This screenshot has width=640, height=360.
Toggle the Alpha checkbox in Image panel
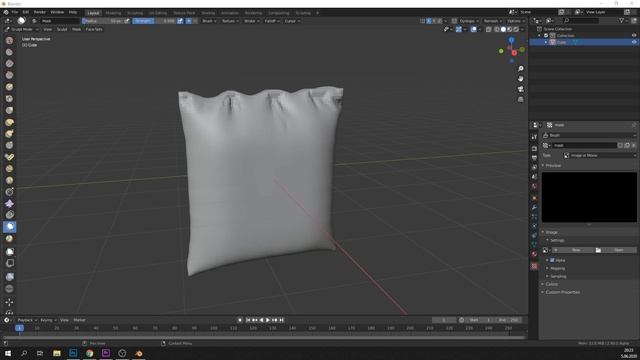pyautogui.click(x=552, y=260)
